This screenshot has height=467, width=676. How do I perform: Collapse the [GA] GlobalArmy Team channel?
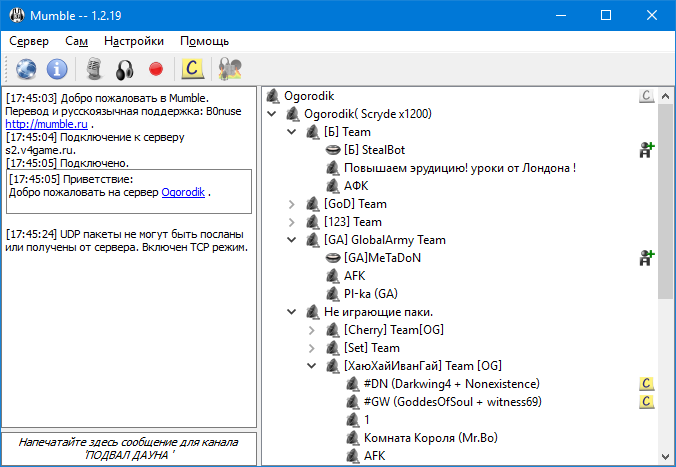coord(292,240)
